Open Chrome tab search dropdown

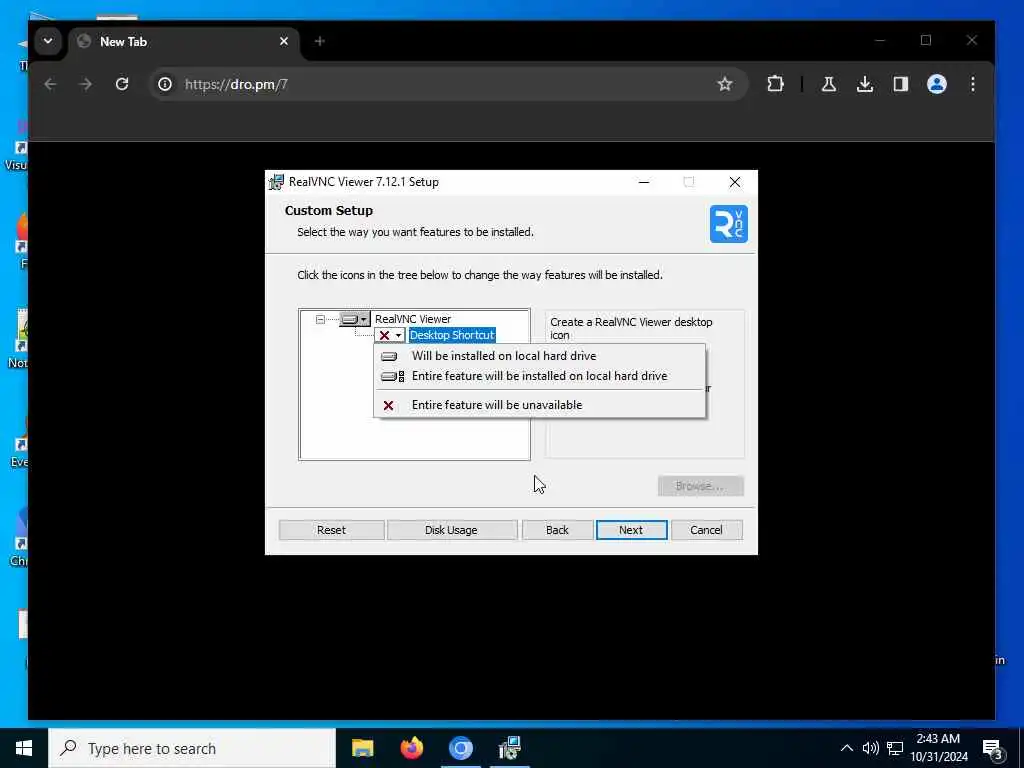pyautogui.click(x=48, y=41)
